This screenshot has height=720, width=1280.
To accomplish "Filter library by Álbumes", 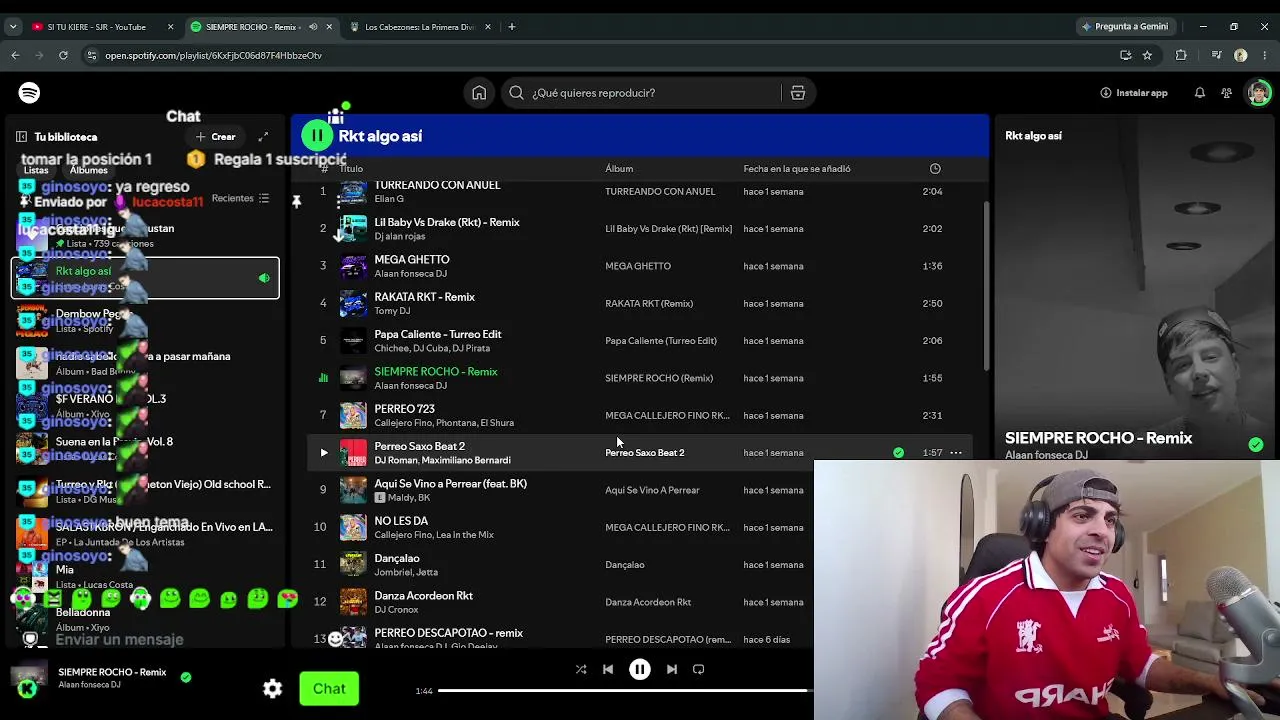I will 88,170.
